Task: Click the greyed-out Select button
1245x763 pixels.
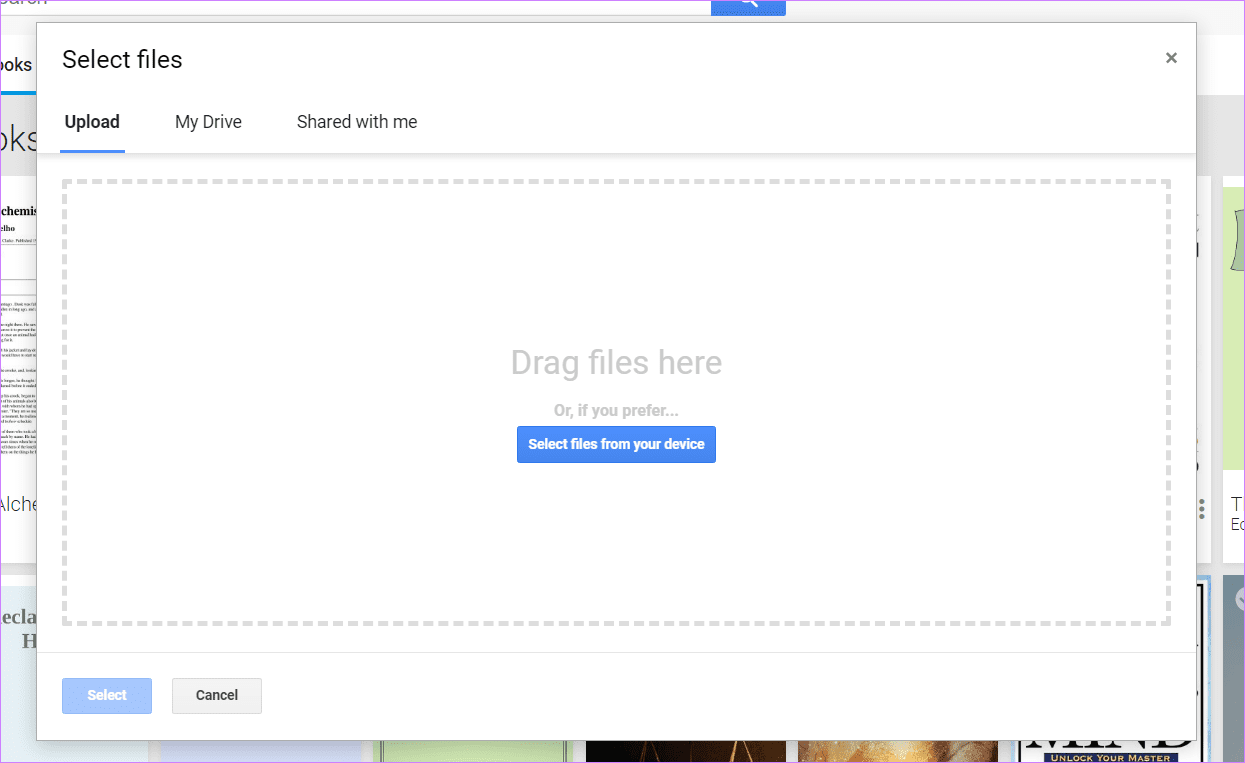Action: coord(107,696)
